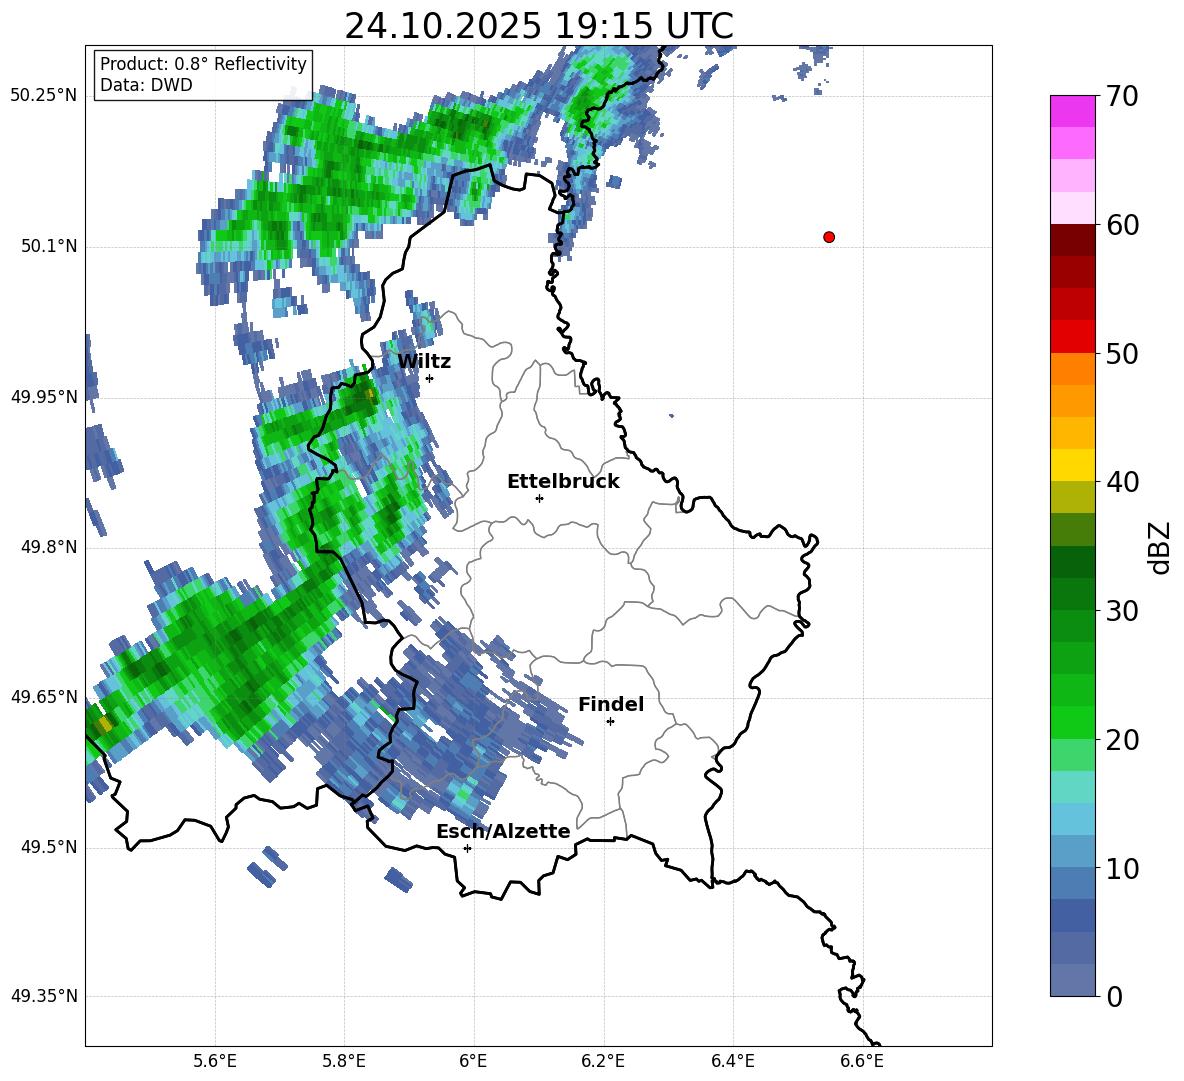Click the Esch/Alzette city label
Viewport: 1184px width, 1081px height.
[x=503, y=832]
